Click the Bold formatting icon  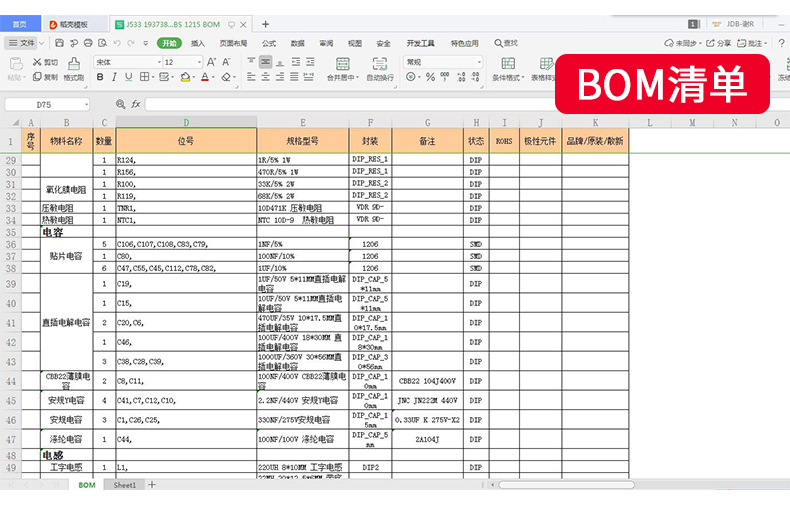pos(100,77)
